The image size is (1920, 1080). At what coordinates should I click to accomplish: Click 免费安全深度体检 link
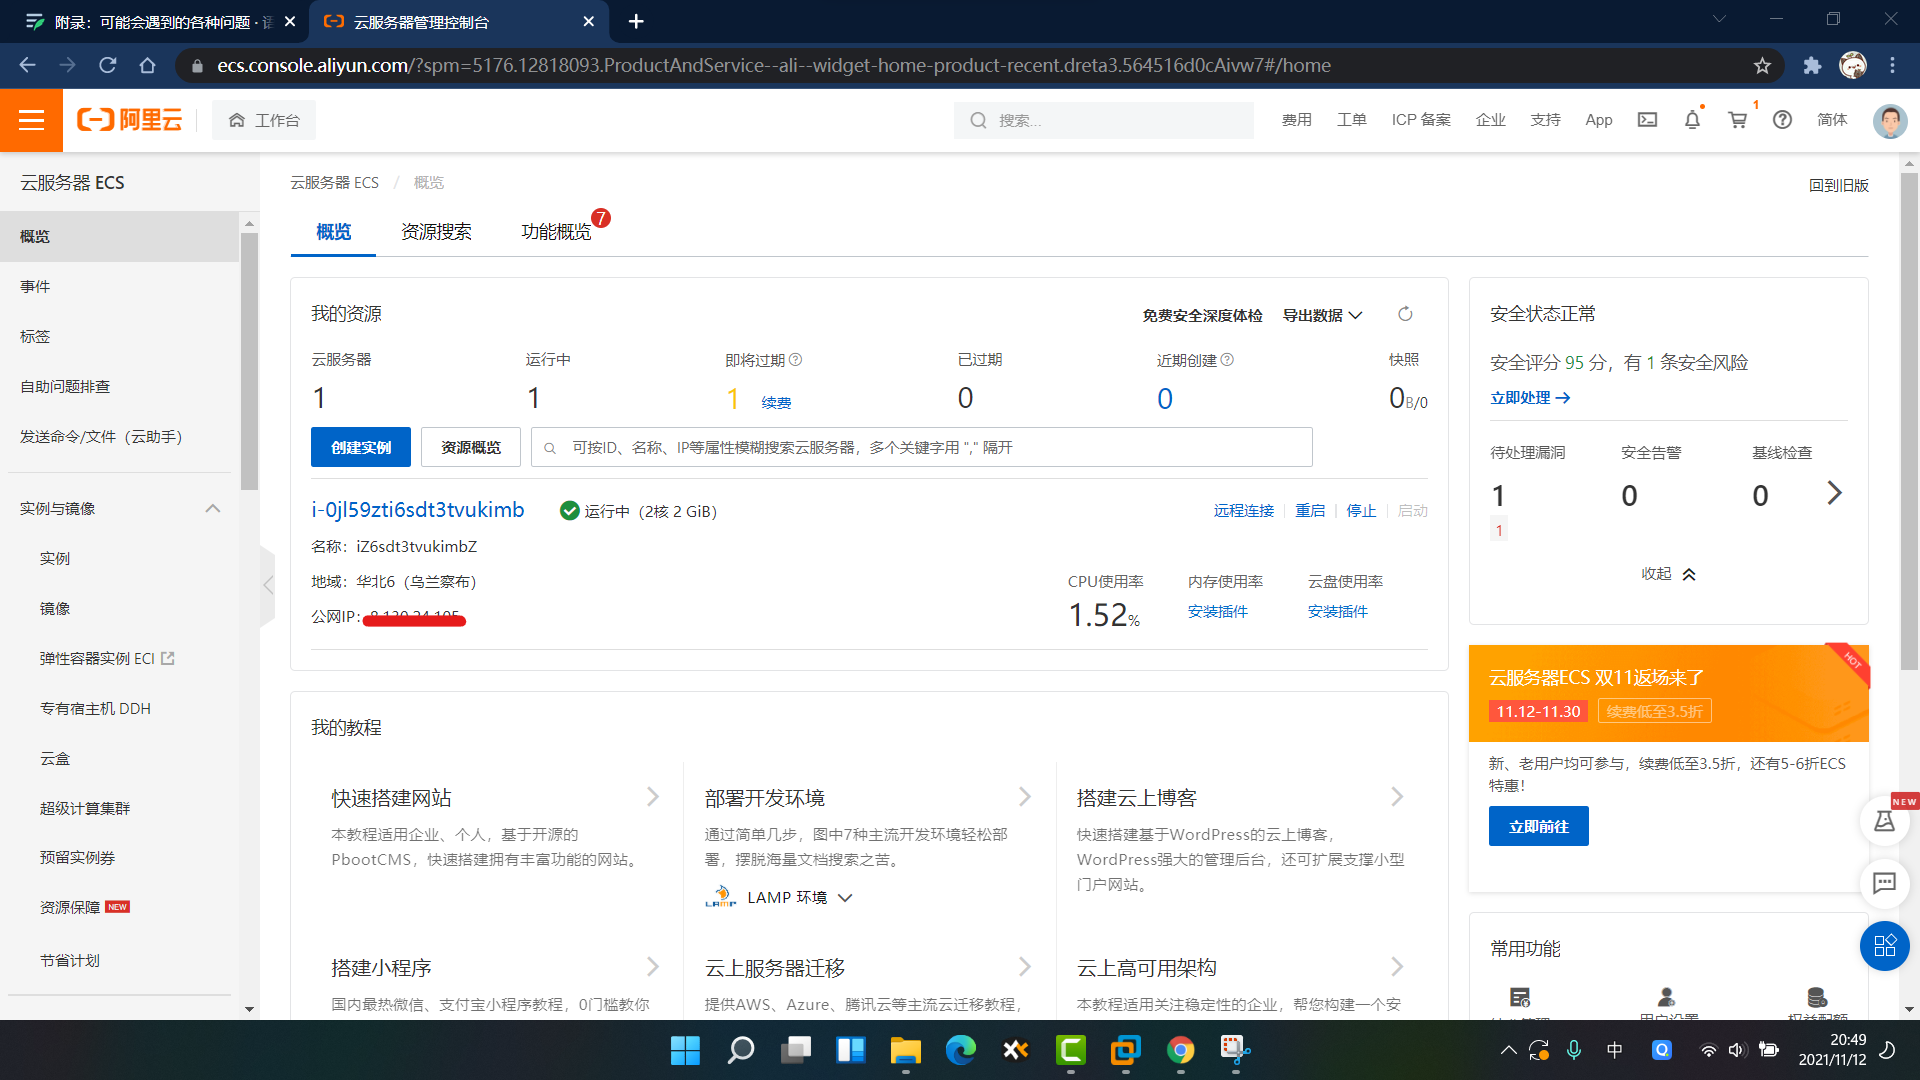[1202, 316]
